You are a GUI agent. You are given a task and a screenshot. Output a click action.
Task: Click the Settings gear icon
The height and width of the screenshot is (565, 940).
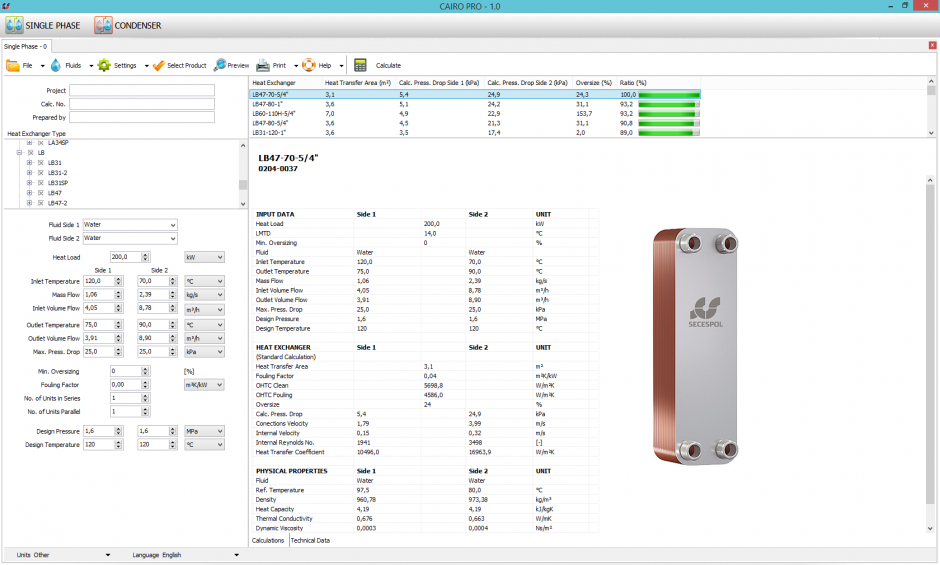[x=104, y=65]
